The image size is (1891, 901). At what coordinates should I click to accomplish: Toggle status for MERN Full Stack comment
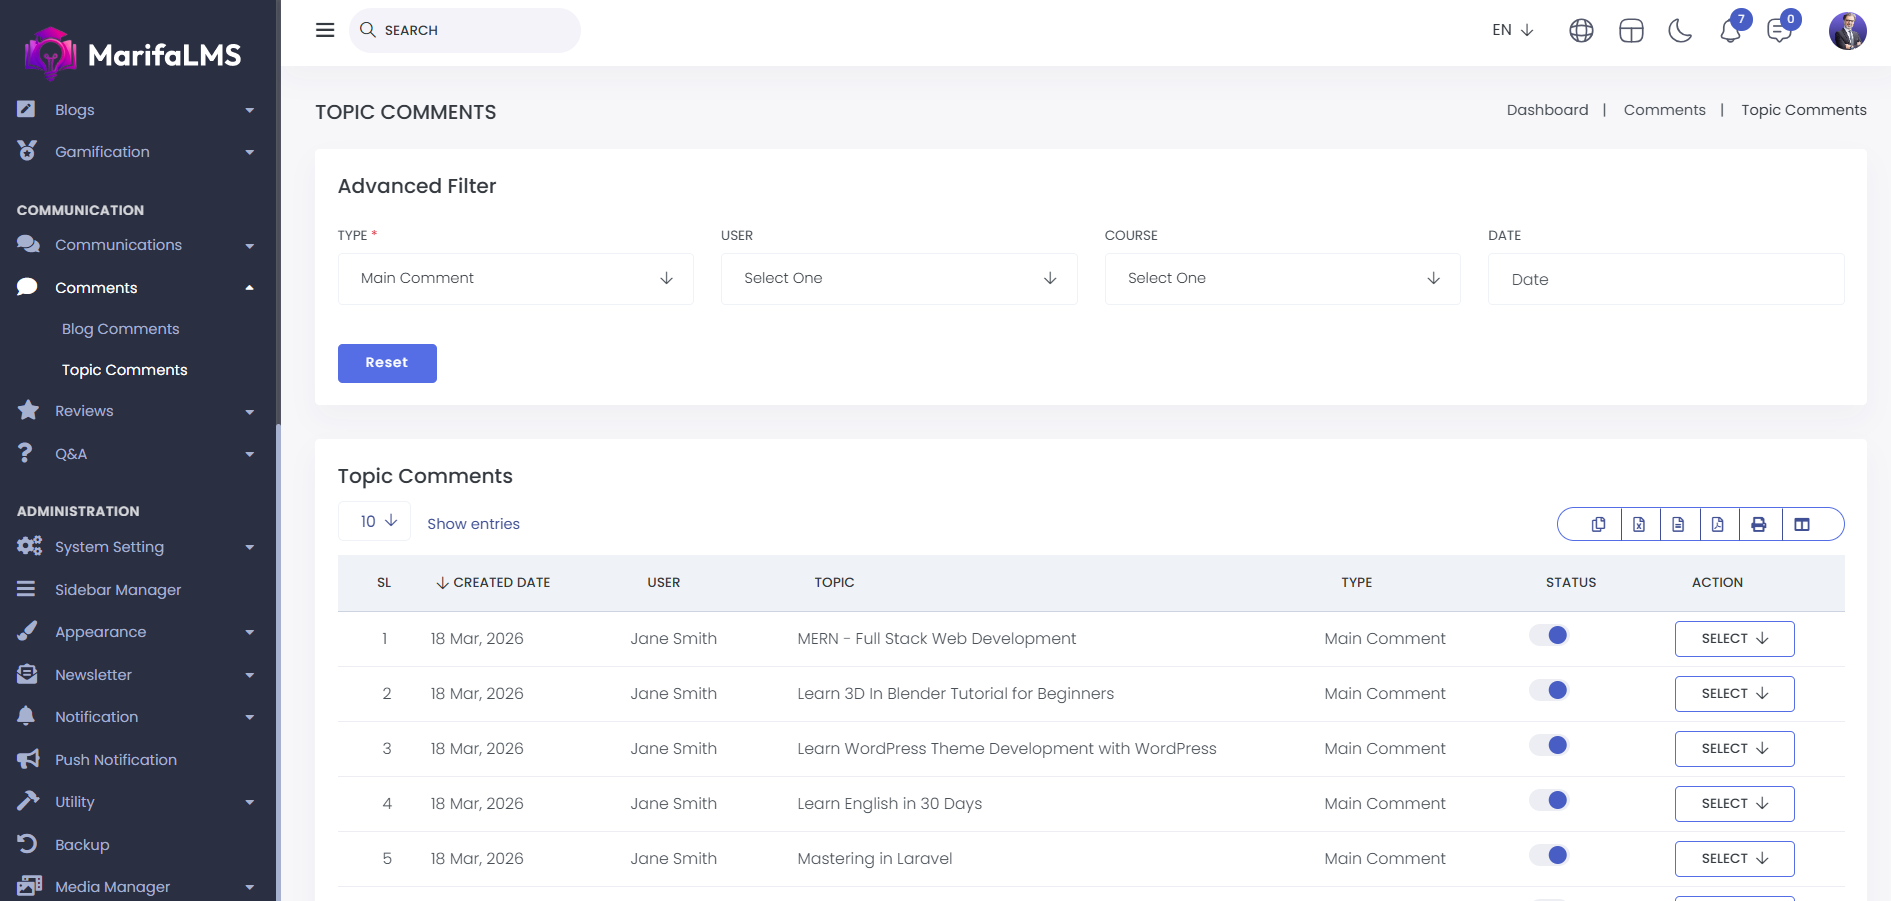[x=1549, y=636]
